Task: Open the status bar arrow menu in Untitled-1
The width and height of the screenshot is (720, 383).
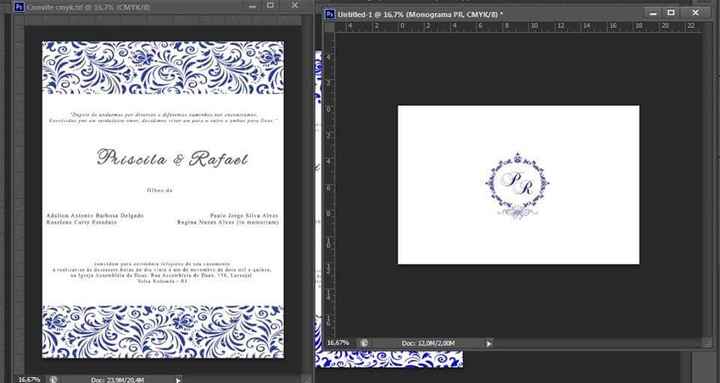Action: 489,343
